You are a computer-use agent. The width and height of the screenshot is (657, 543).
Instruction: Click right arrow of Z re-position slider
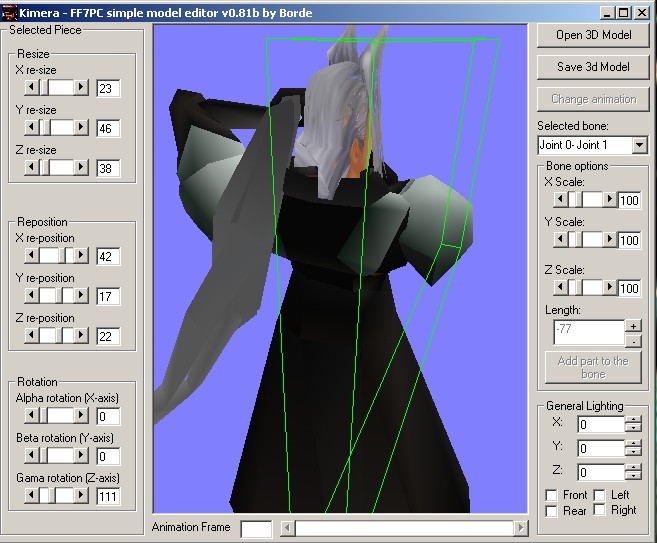(82, 336)
